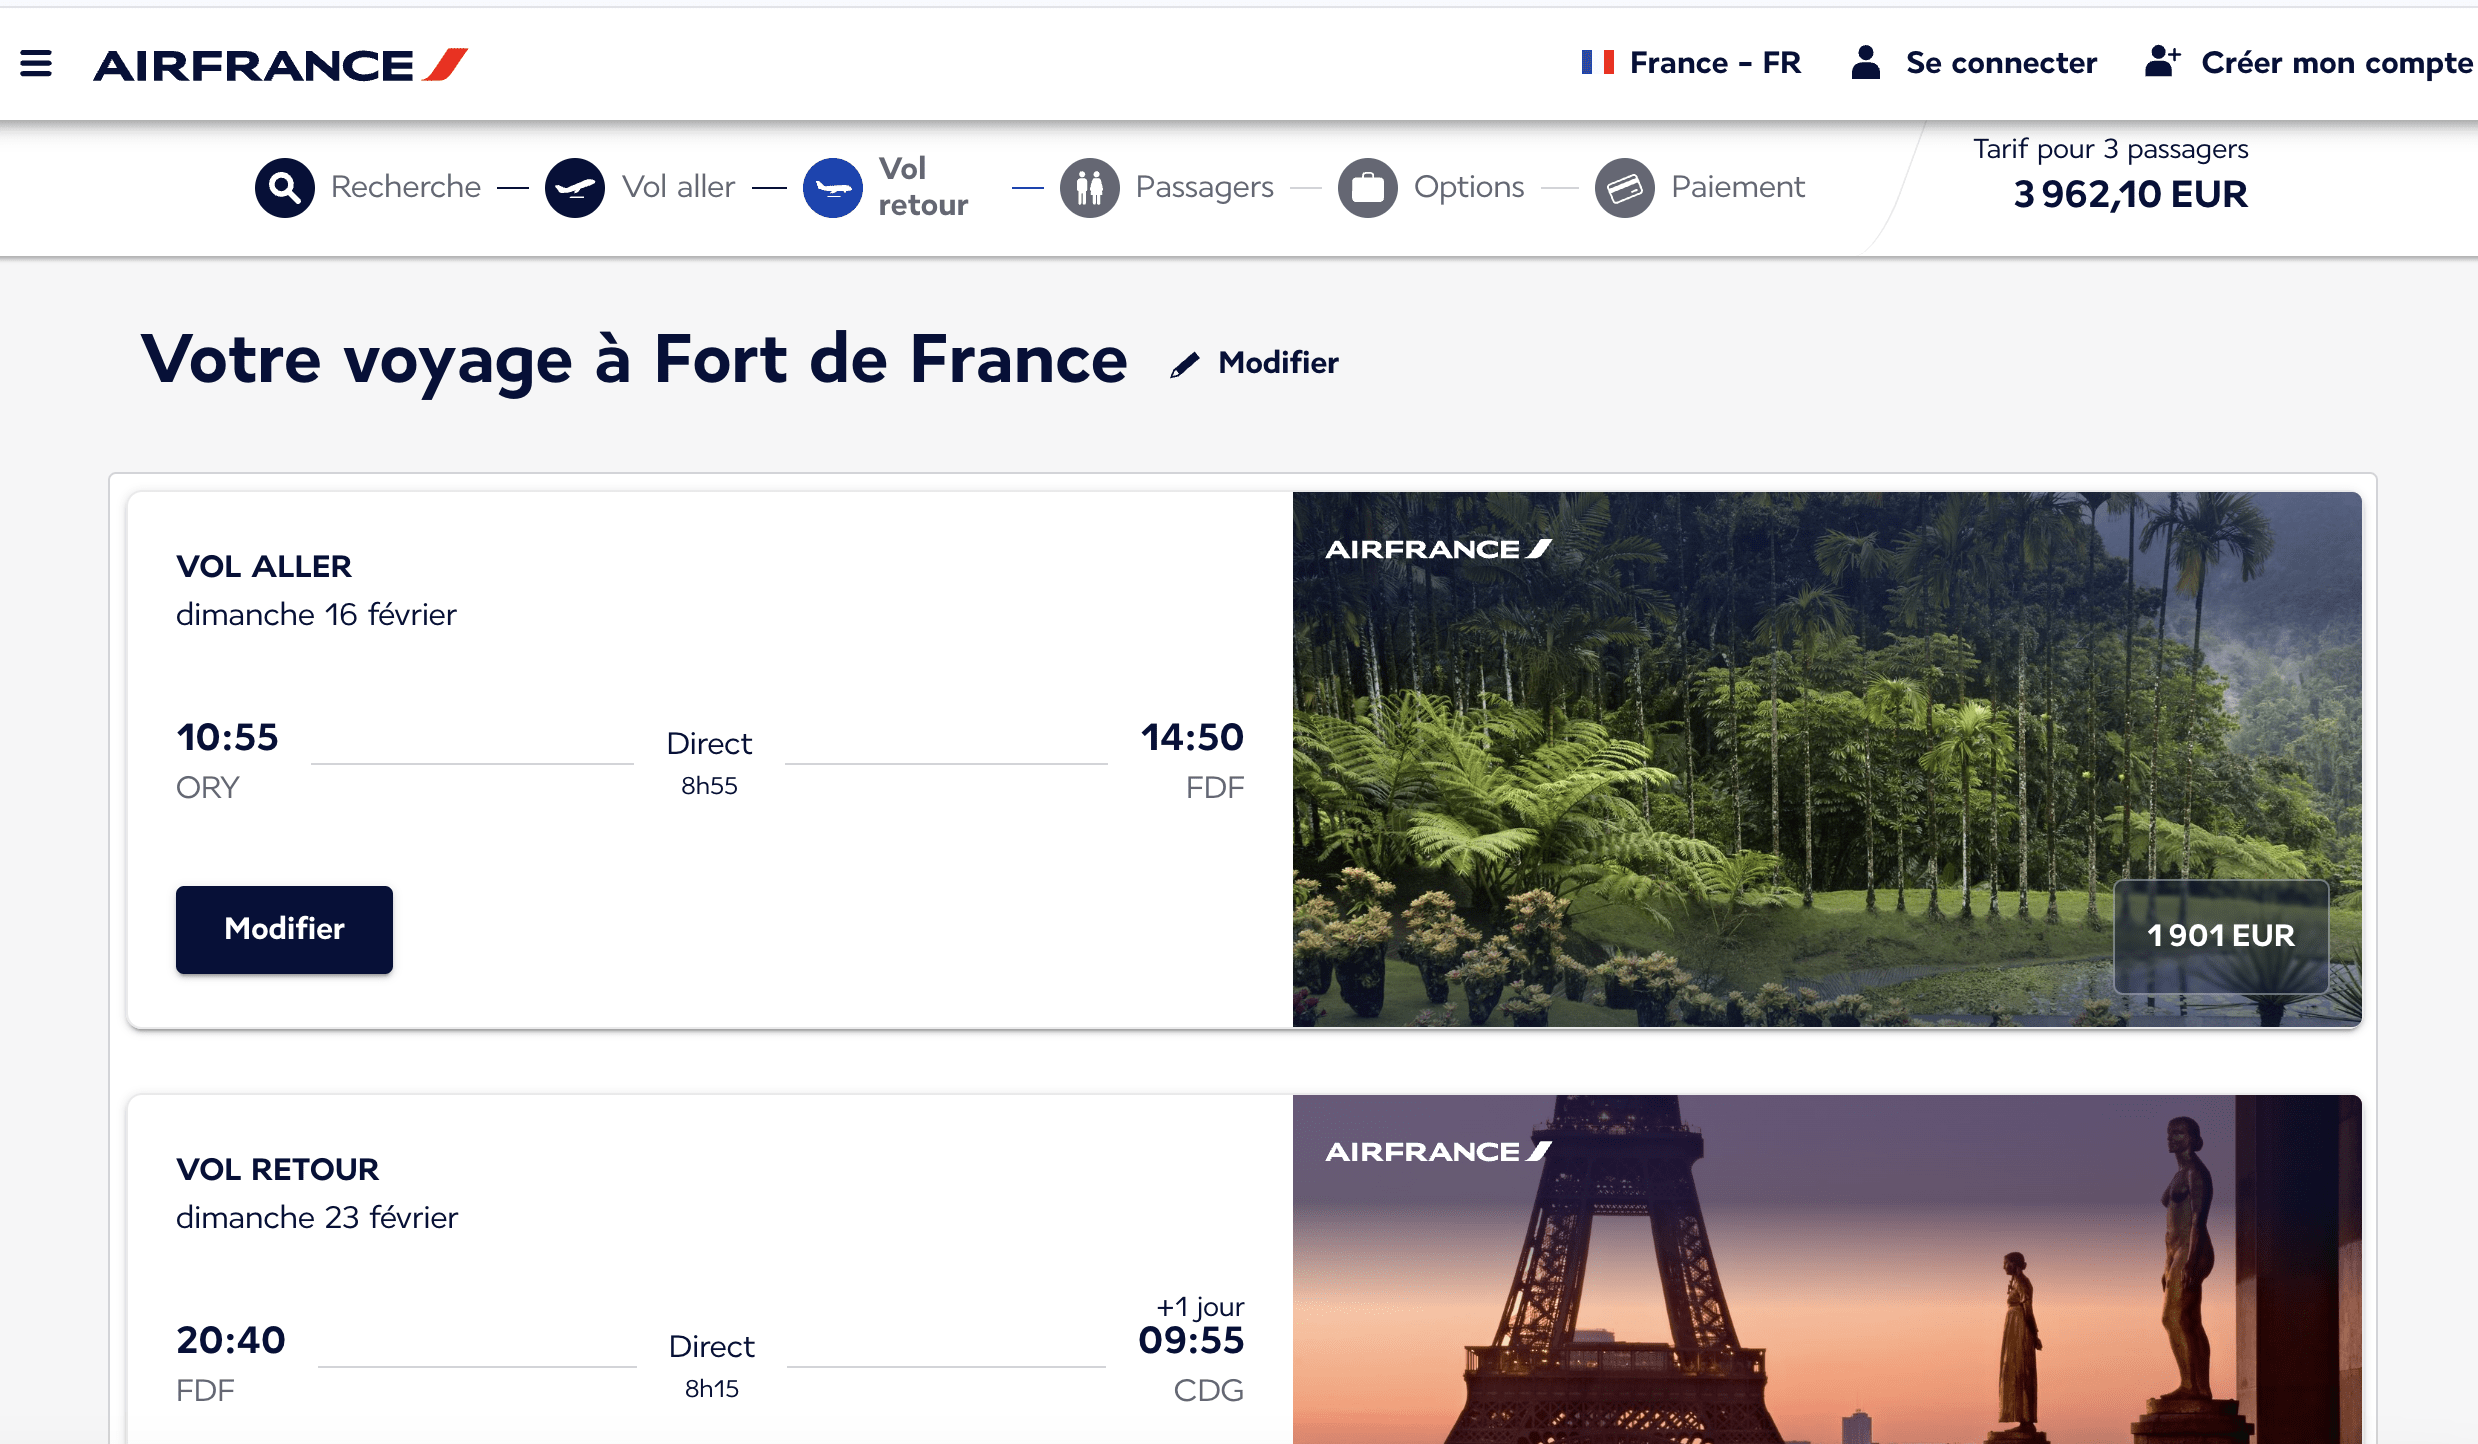Click Créer mon compte link
This screenshot has width=2478, height=1444.
[x=2337, y=62]
